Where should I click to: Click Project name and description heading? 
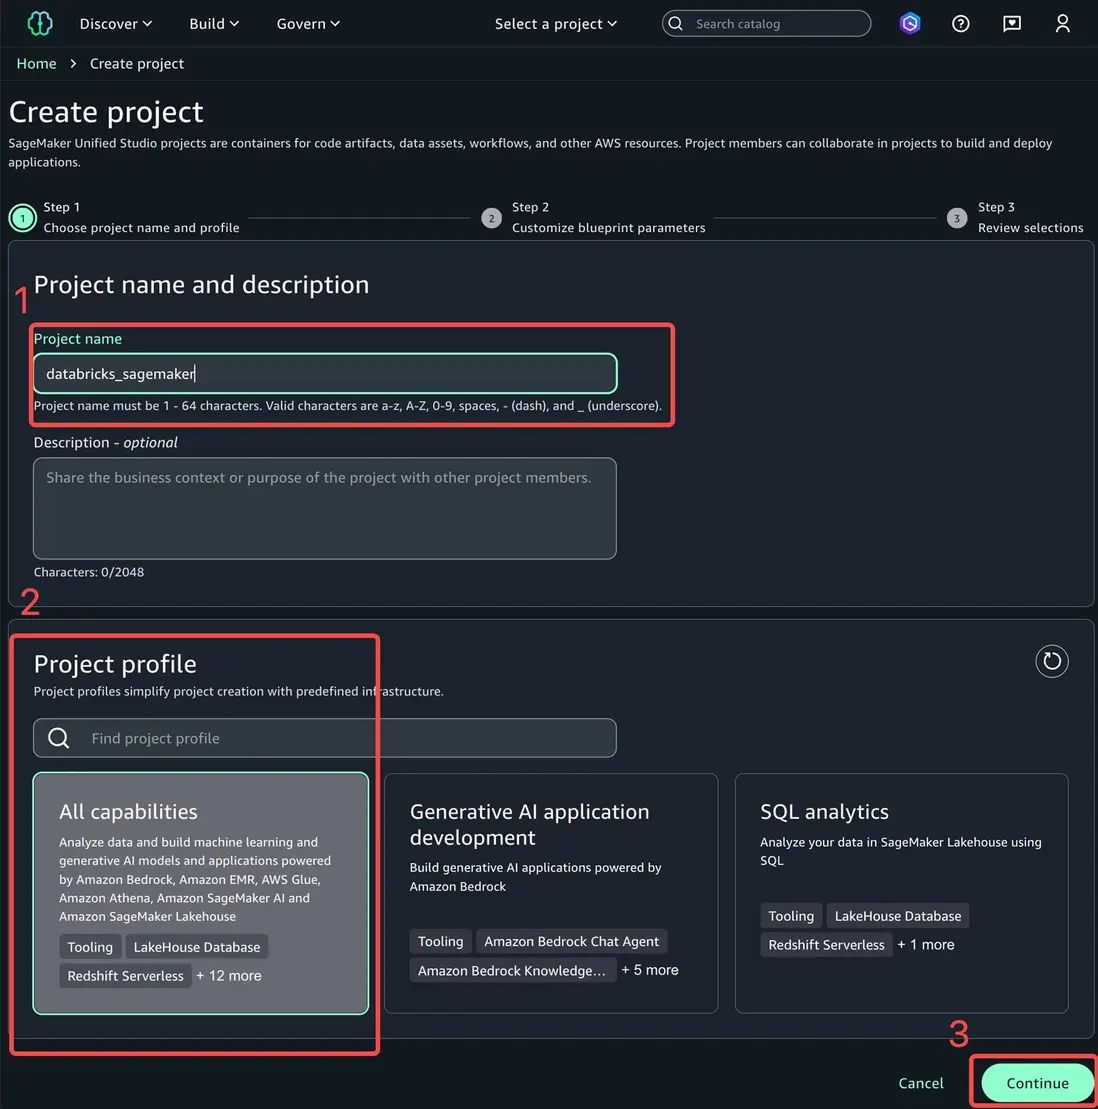click(x=201, y=284)
